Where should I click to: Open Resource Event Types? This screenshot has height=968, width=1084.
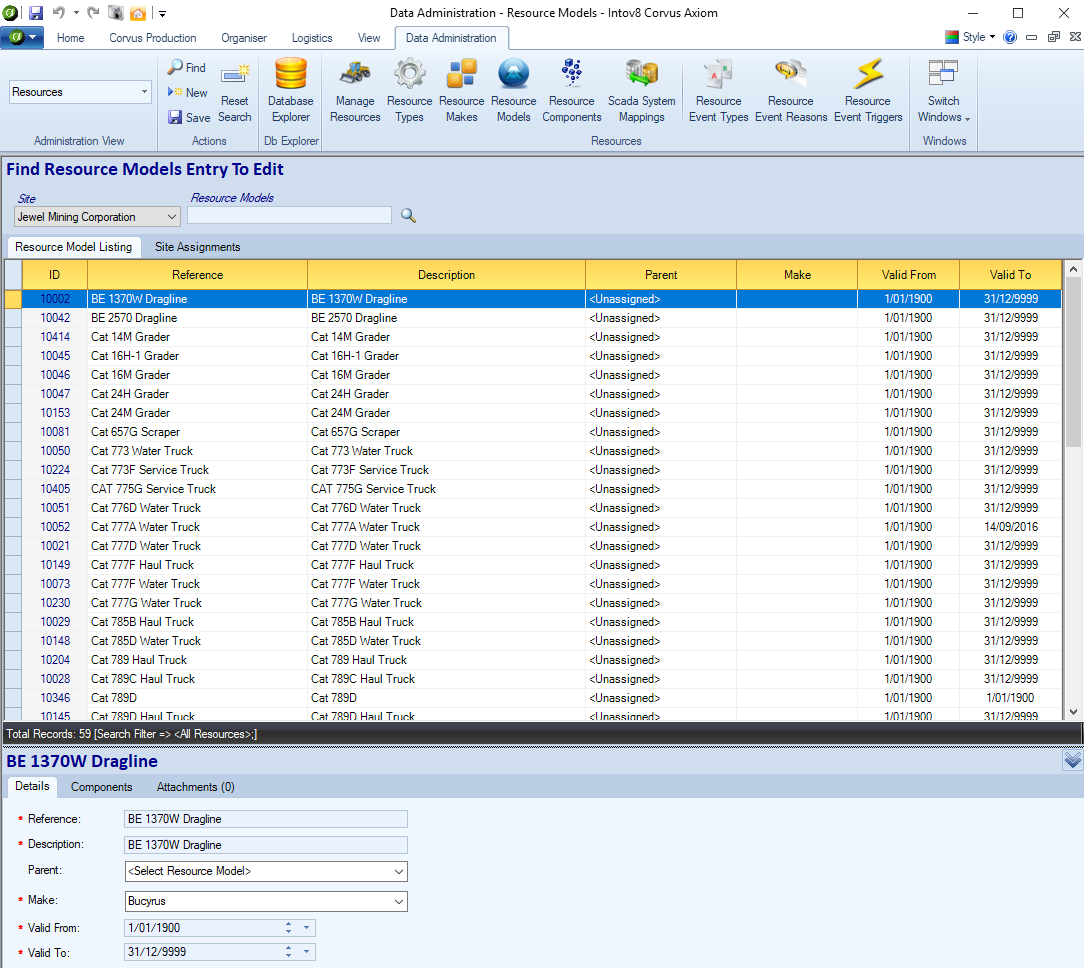click(x=718, y=91)
